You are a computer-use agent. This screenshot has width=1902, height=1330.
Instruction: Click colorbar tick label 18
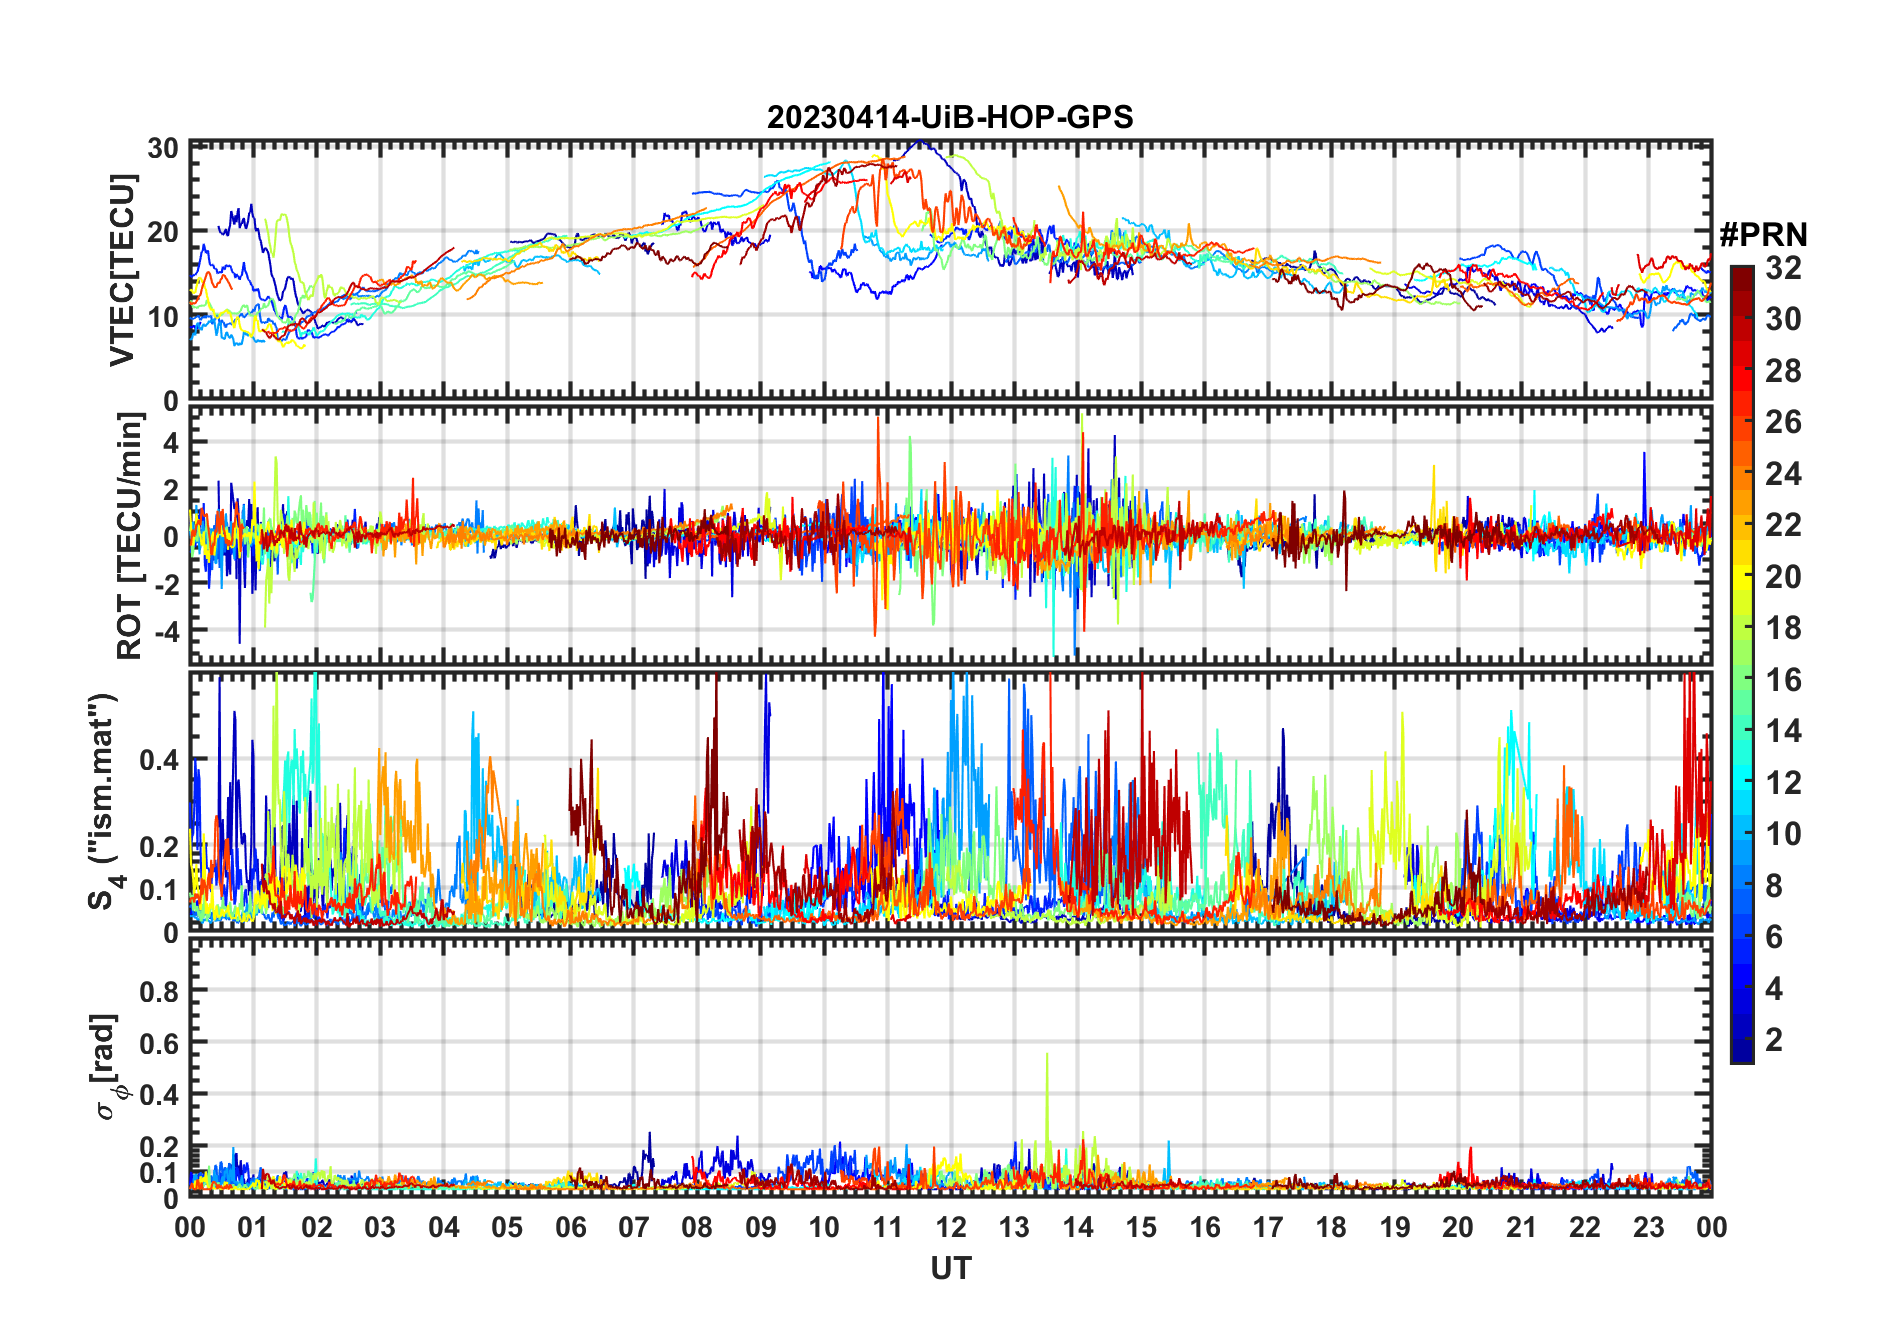[x=1783, y=628]
